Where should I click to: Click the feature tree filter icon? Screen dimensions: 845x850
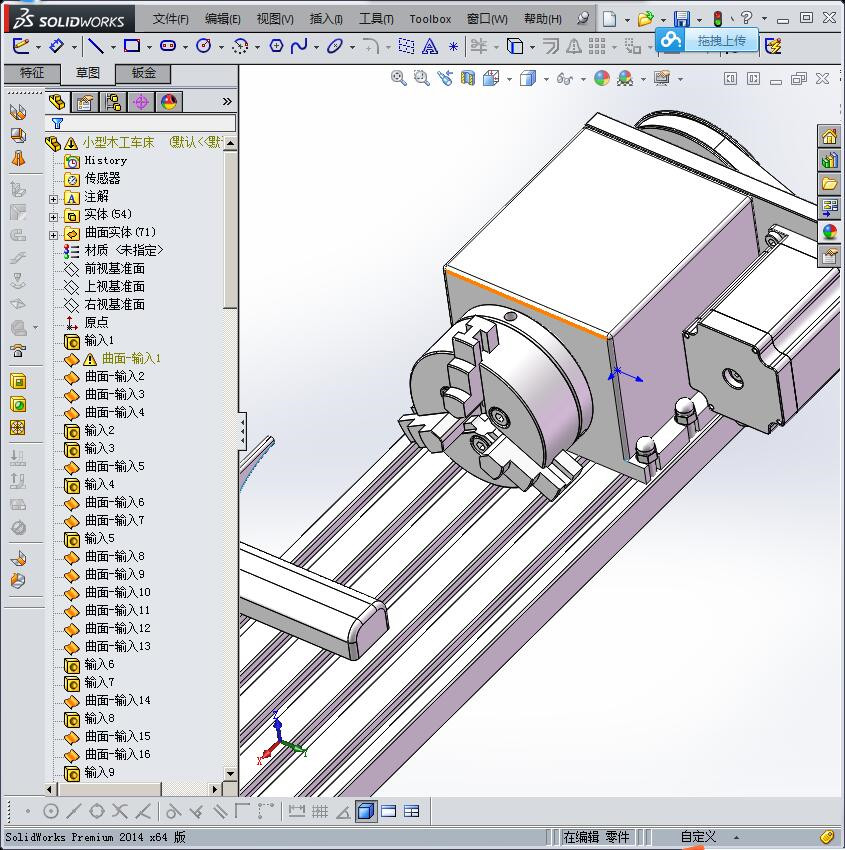point(58,123)
